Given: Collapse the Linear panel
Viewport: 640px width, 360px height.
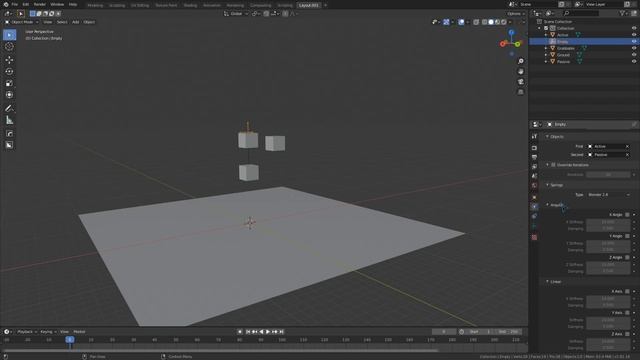Looking at the screenshot, I should click(547, 282).
